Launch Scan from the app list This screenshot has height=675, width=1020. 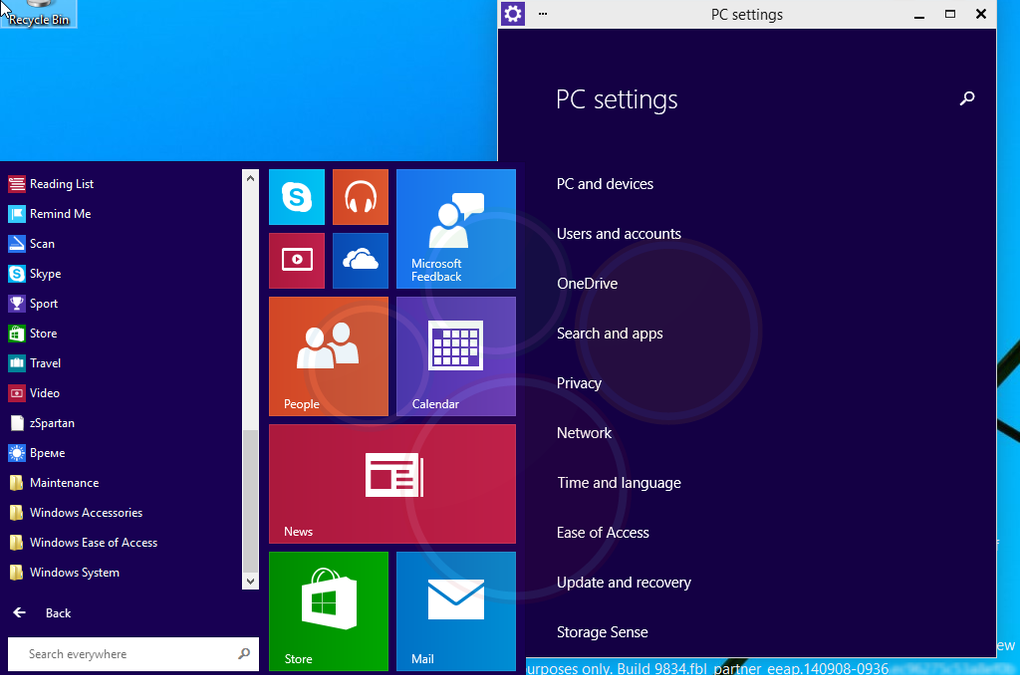[x=31, y=244]
